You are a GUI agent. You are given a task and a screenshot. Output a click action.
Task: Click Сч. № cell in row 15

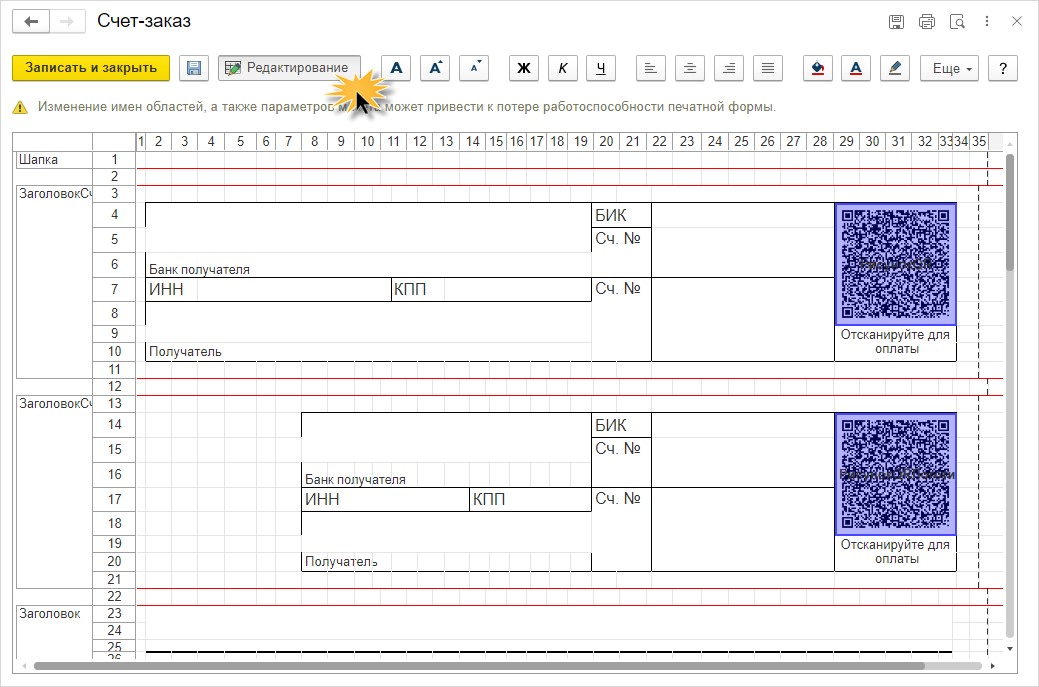pos(621,449)
